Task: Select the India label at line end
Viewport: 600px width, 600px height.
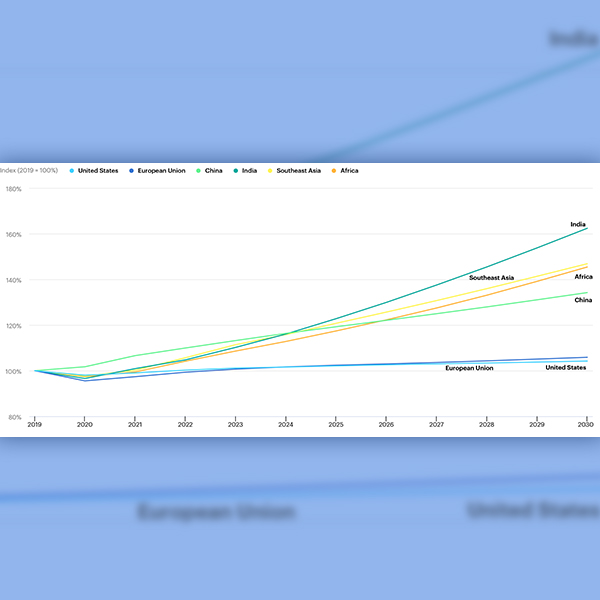Action: pos(577,224)
